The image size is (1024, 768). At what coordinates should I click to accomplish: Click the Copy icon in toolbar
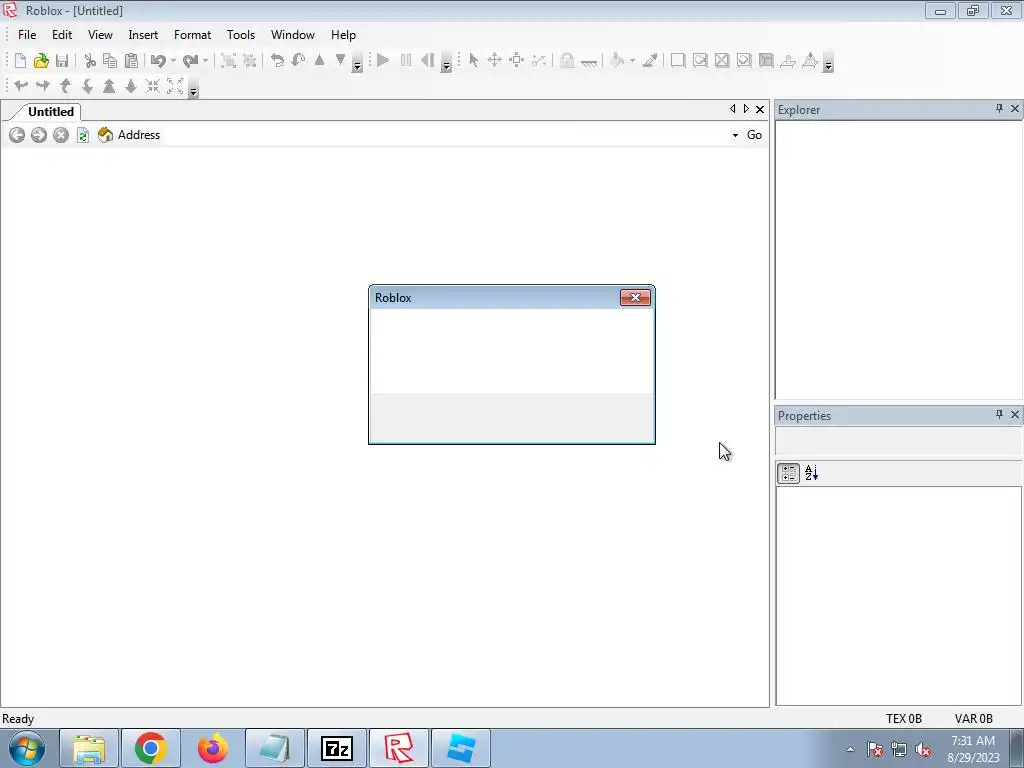click(x=110, y=61)
